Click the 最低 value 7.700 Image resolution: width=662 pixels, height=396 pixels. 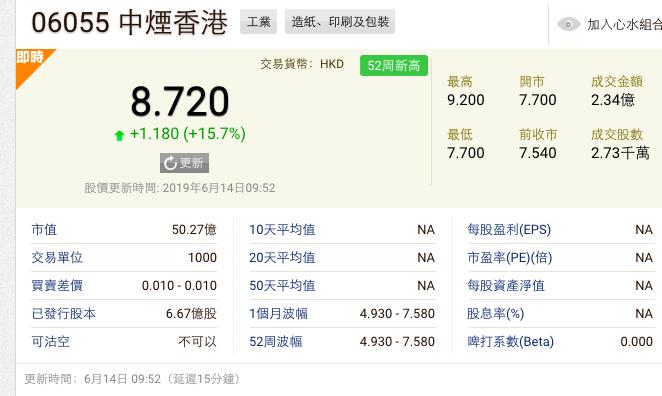pyautogui.click(x=466, y=153)
